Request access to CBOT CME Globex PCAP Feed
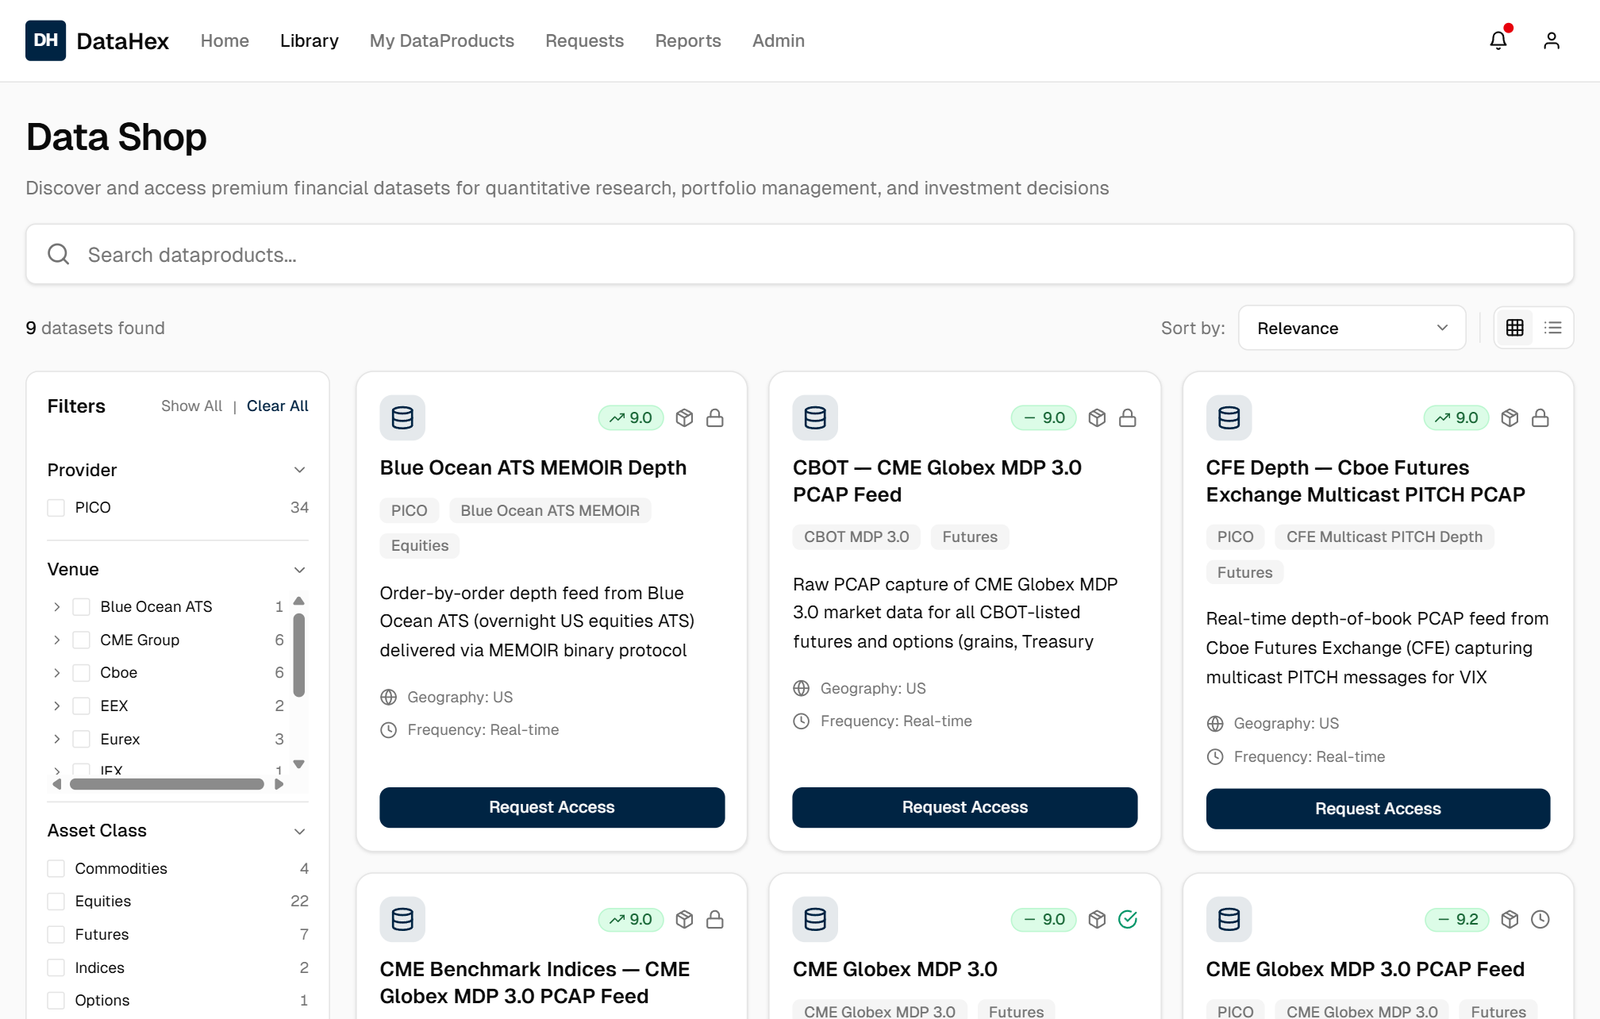Image resolution: width=1600 pixels, height=1019 pixels. [x=965, y=807]
